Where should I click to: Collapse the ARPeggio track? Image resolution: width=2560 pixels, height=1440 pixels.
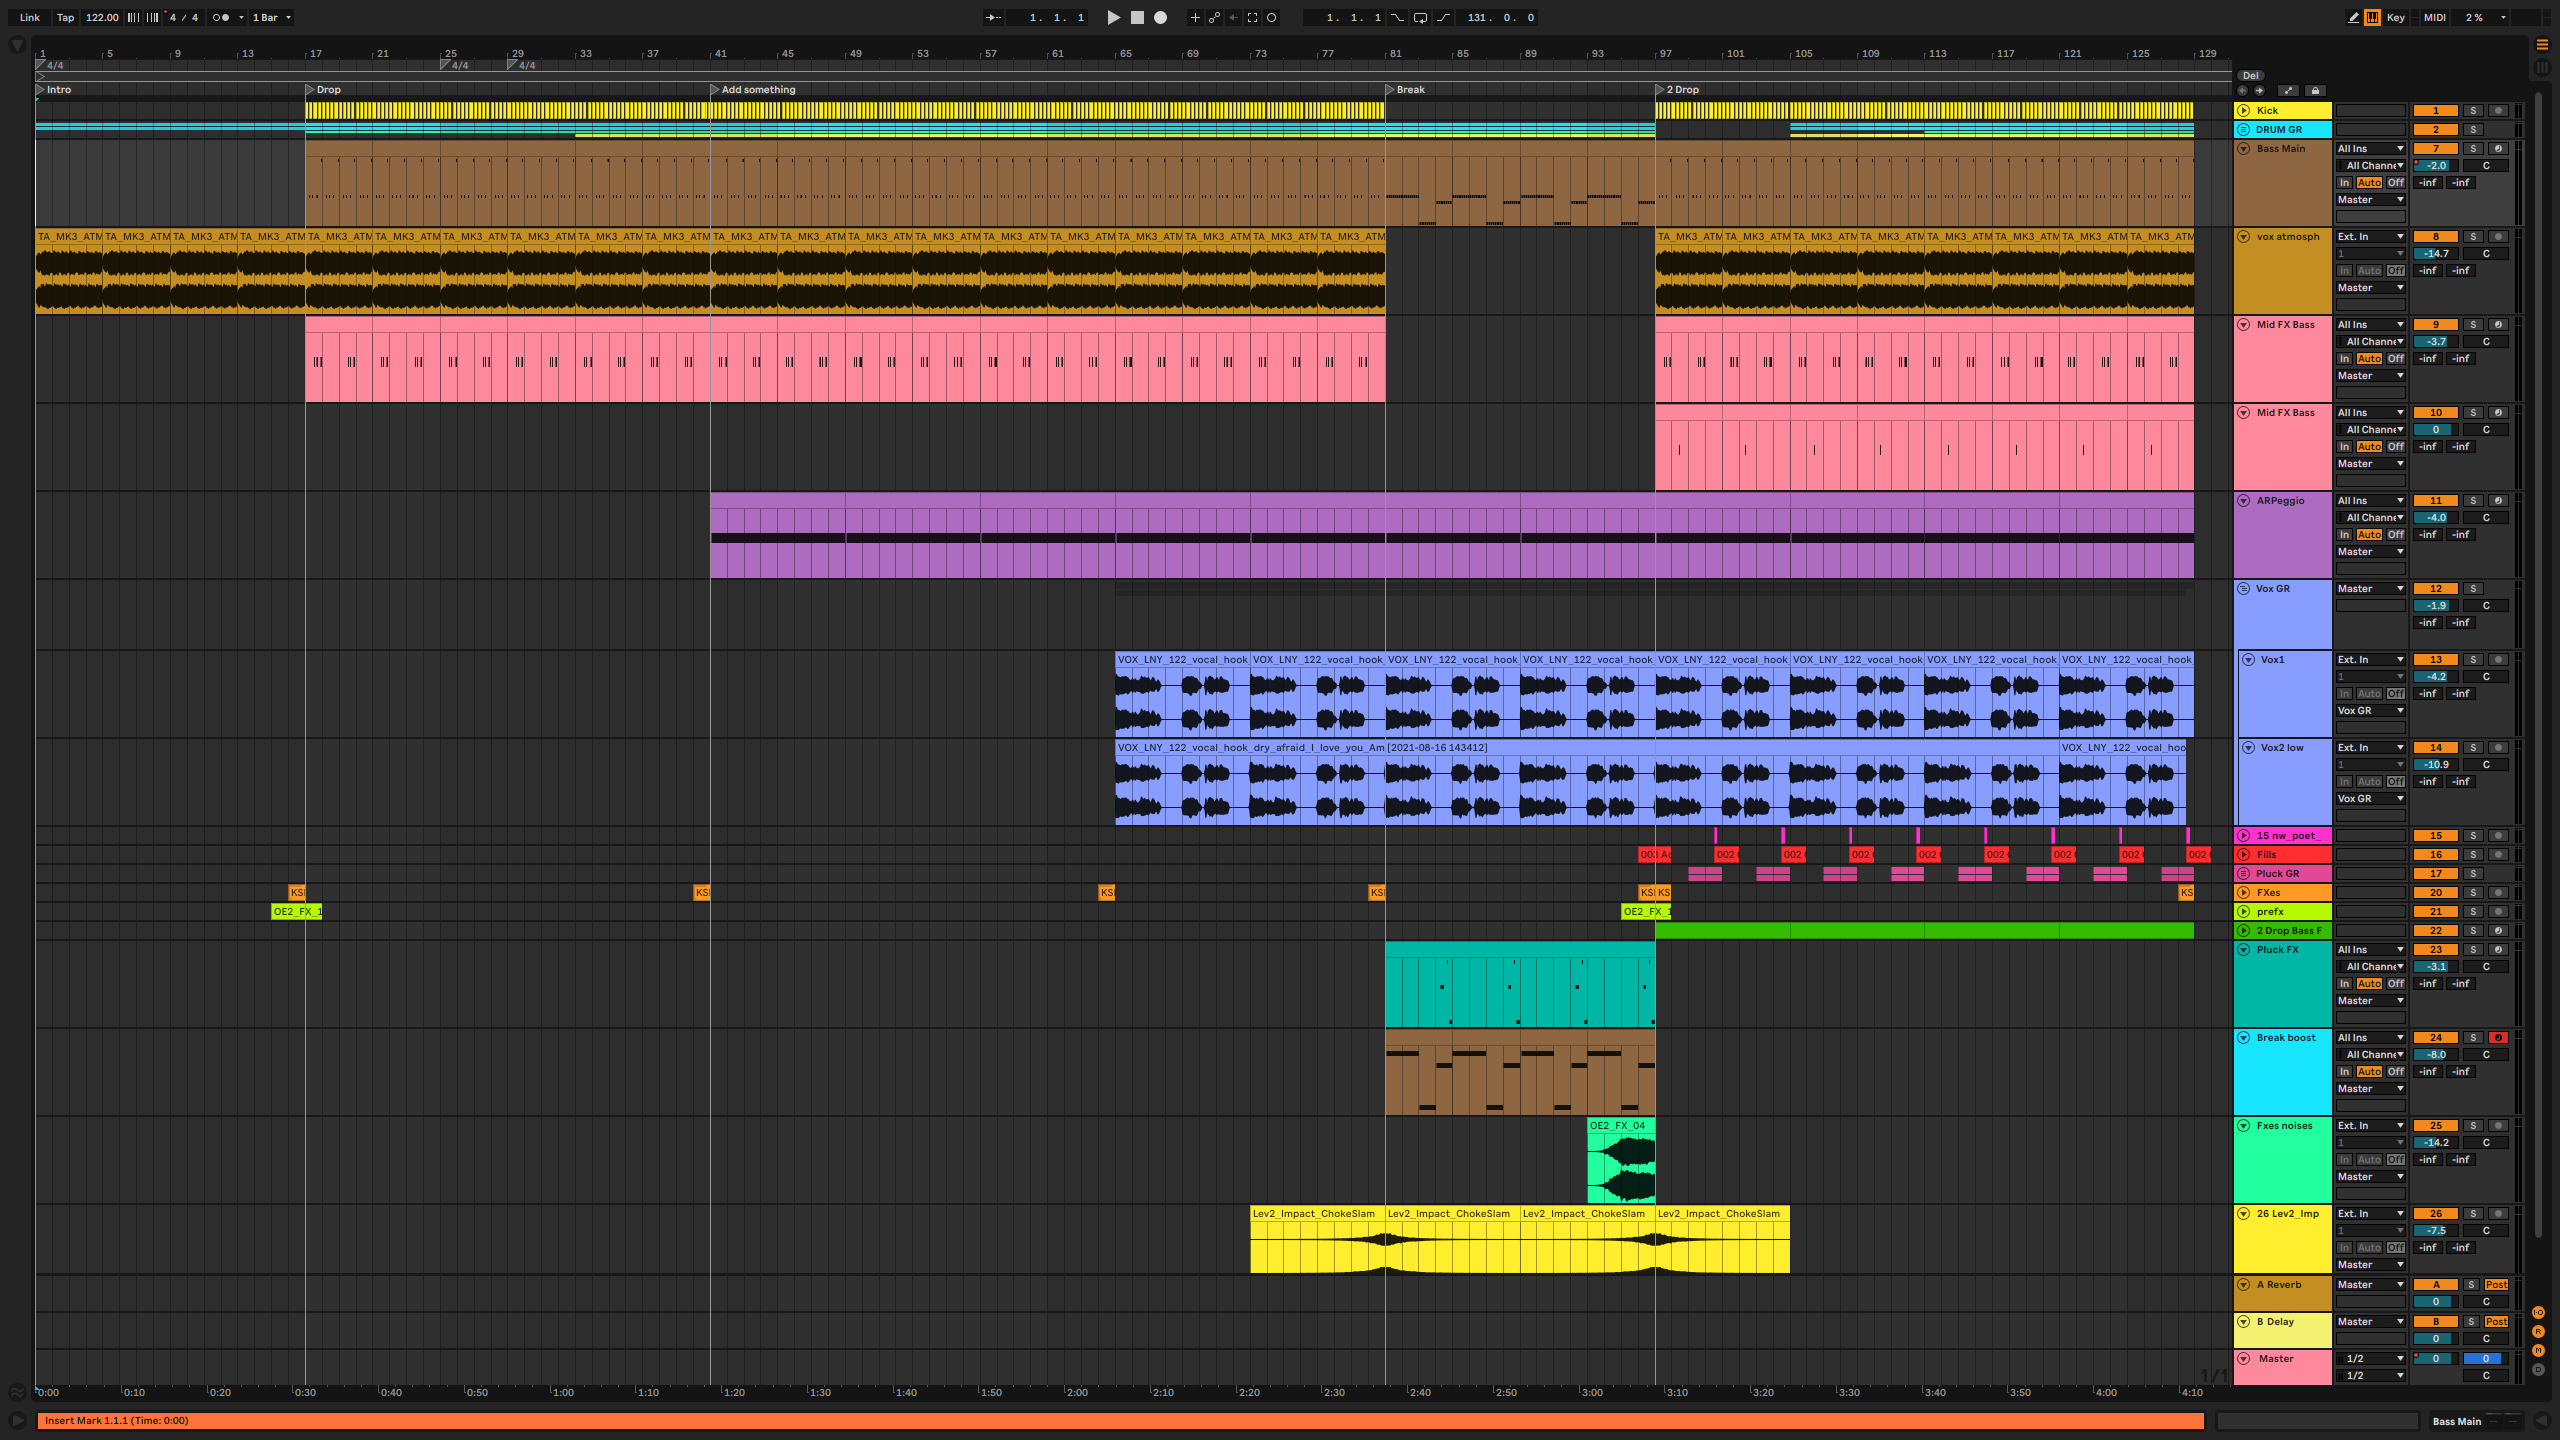[2244, 501]
